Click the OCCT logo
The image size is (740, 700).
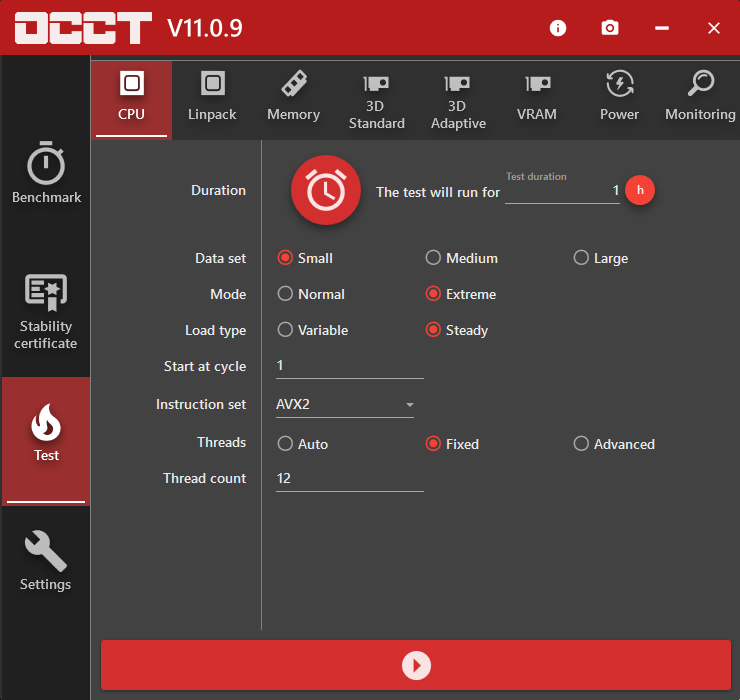84,28
